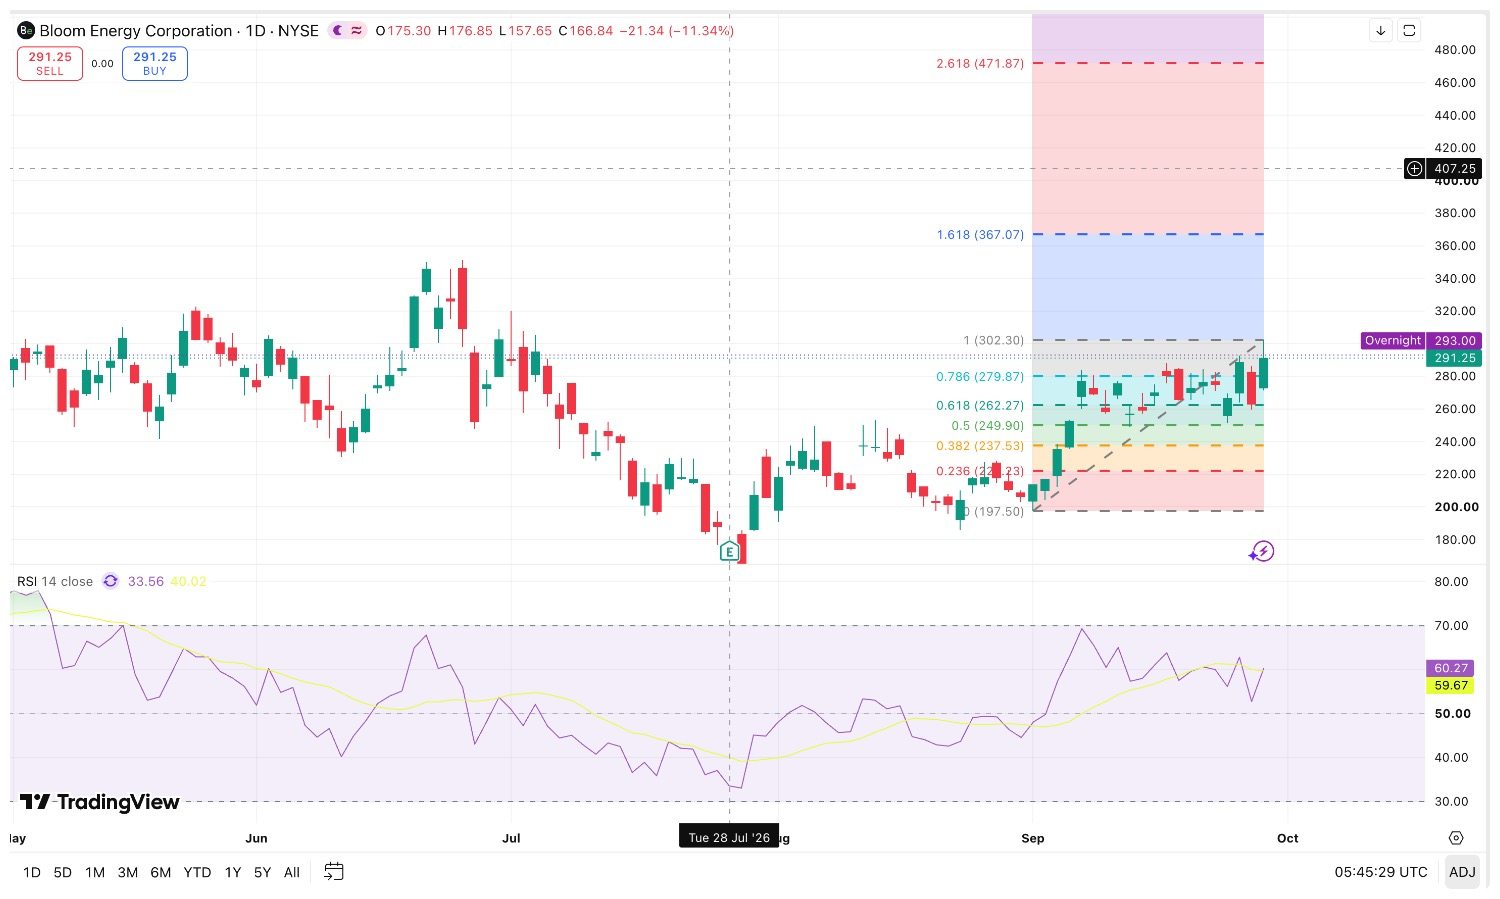Click the purple moon extended-hours session icon
The image size is (1500, 899).
(337, 31)
